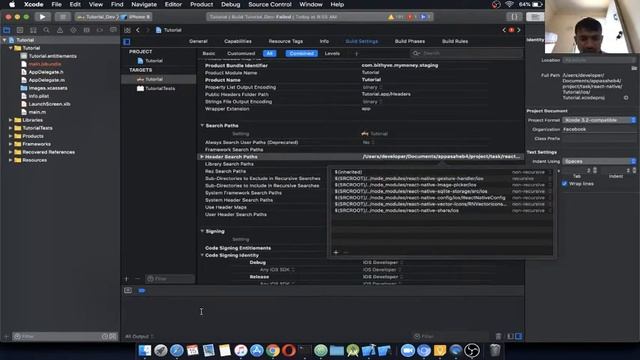Open the Test navigator diamond icon

(x=73, y=30)
